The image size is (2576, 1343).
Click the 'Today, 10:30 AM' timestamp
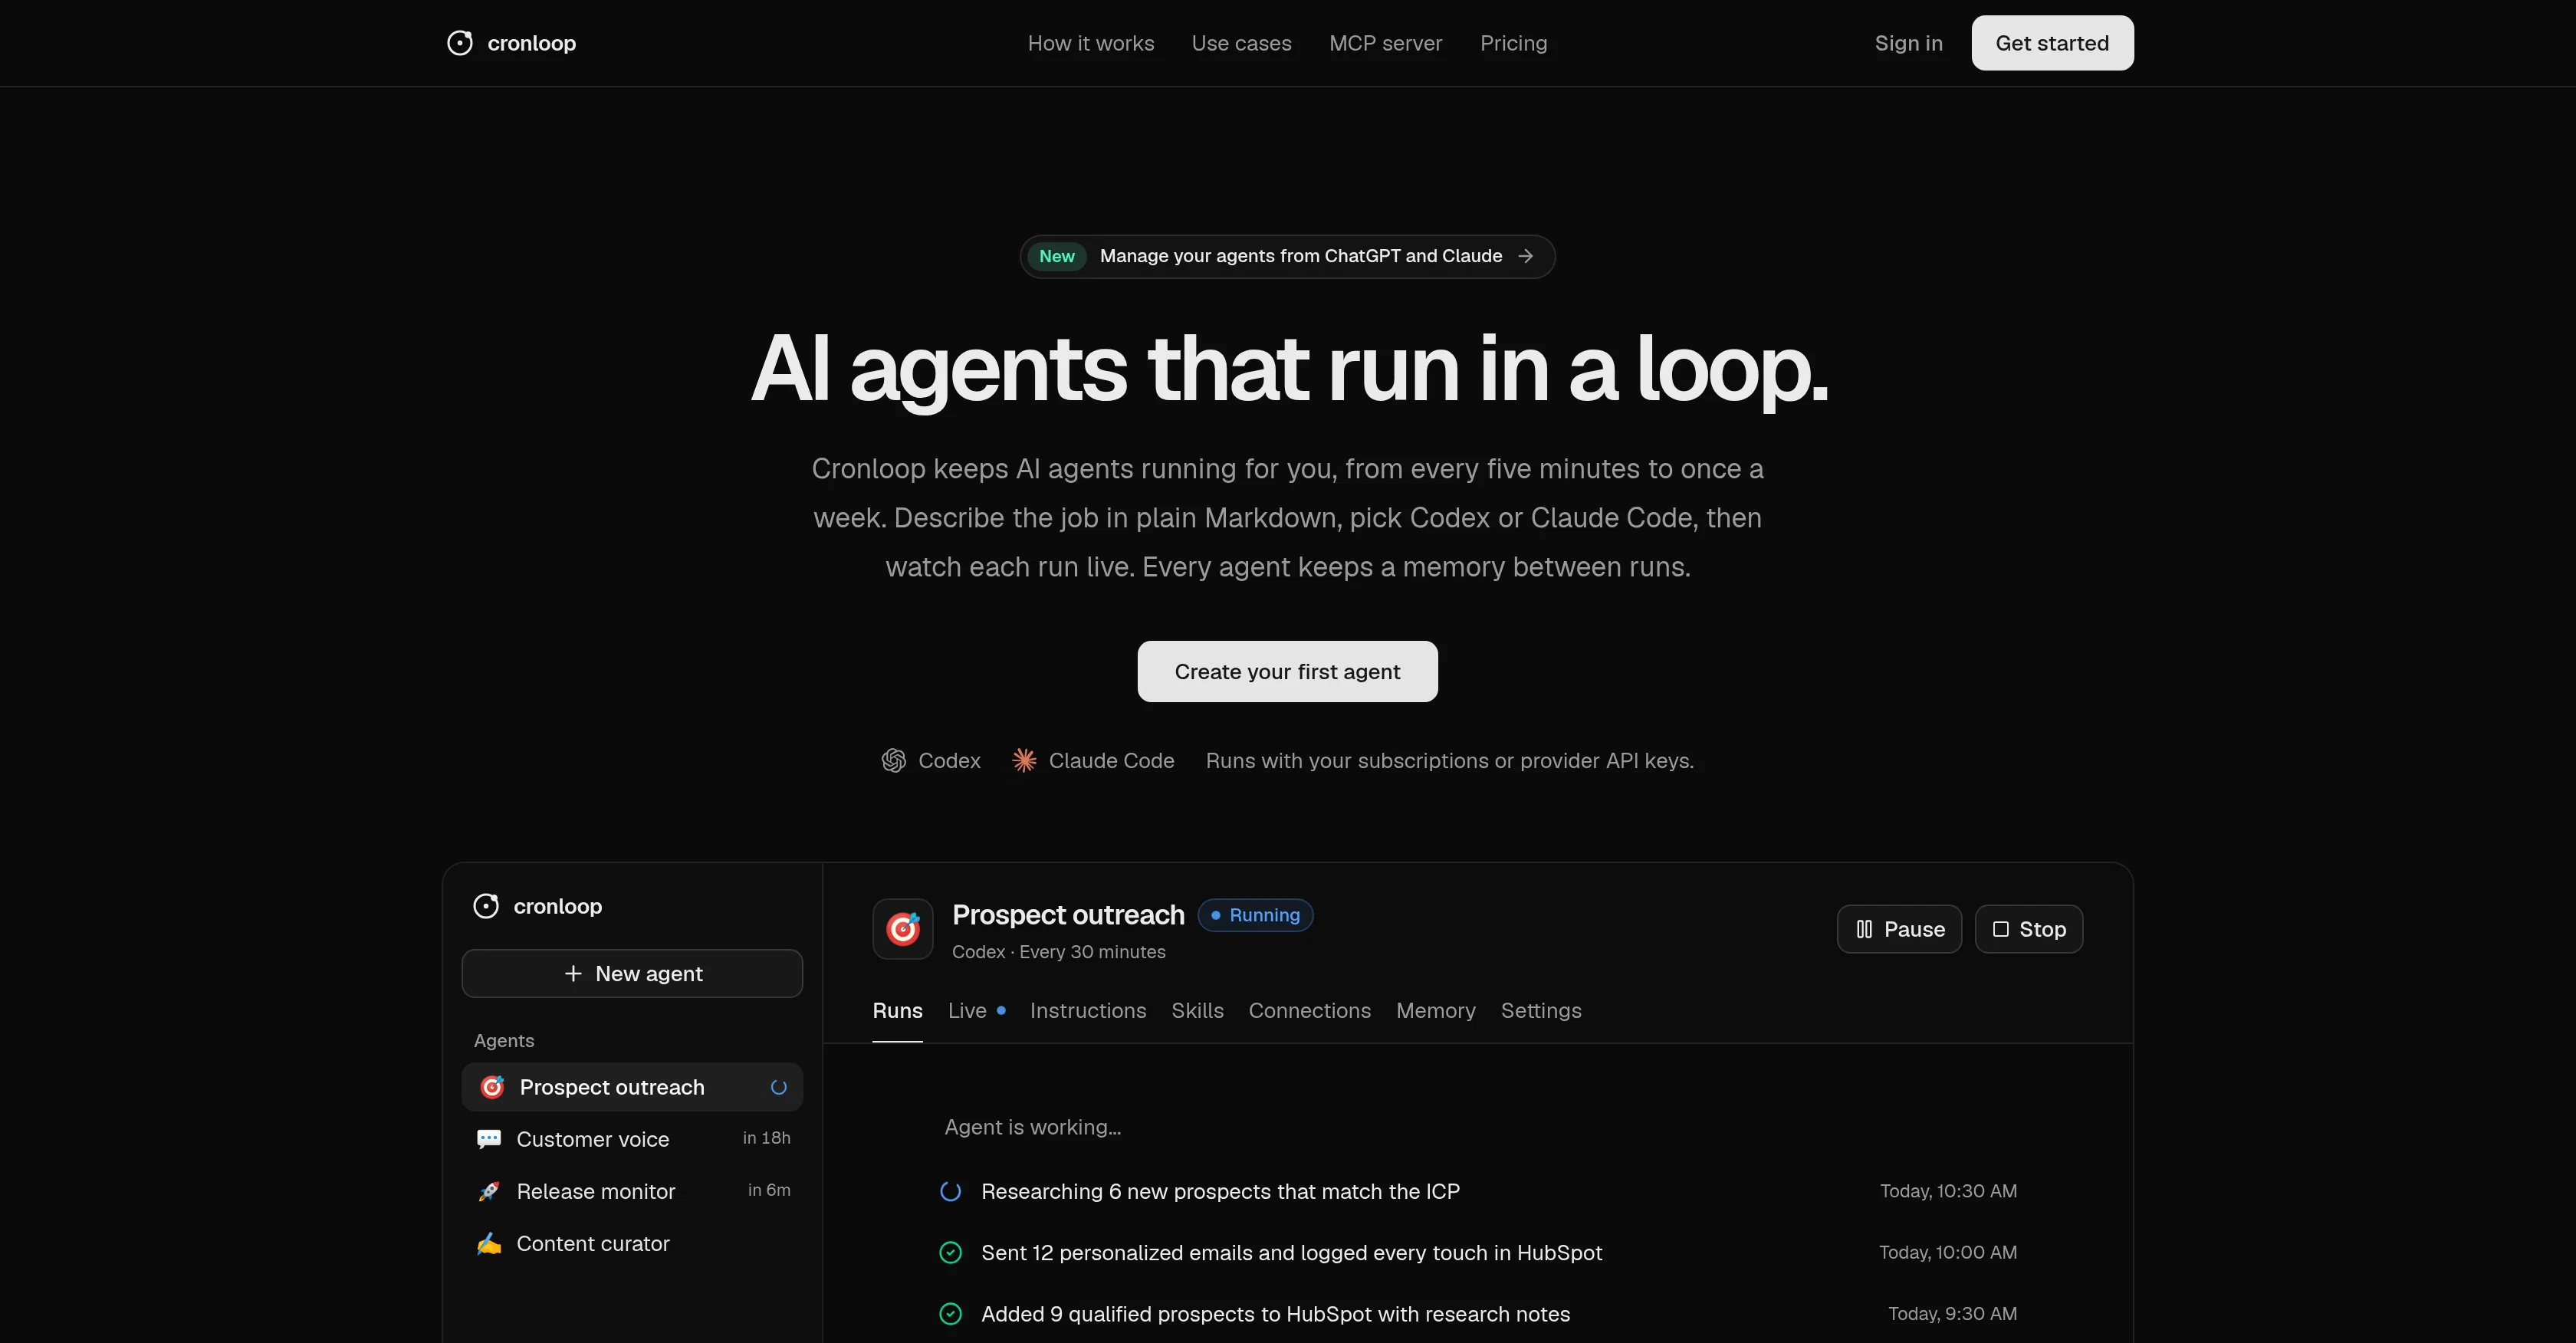coord(1948,1191)
